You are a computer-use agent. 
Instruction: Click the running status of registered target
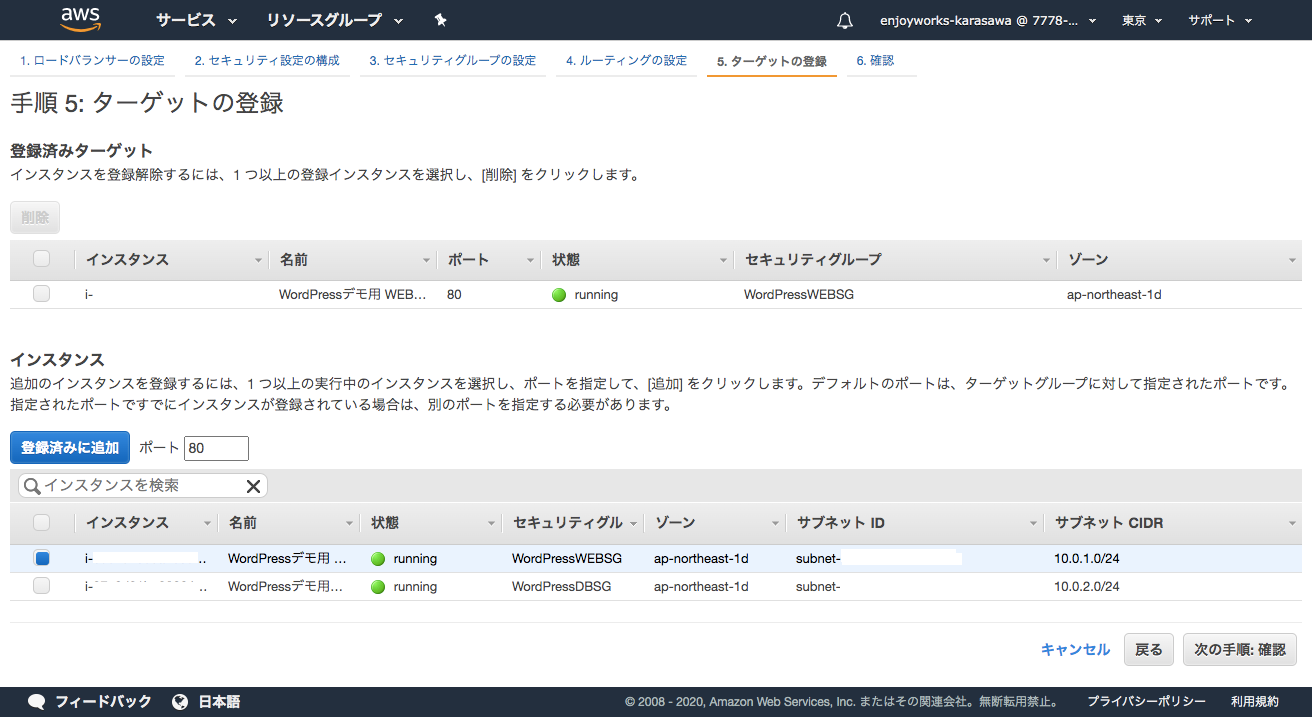click(x=585, y=295)
